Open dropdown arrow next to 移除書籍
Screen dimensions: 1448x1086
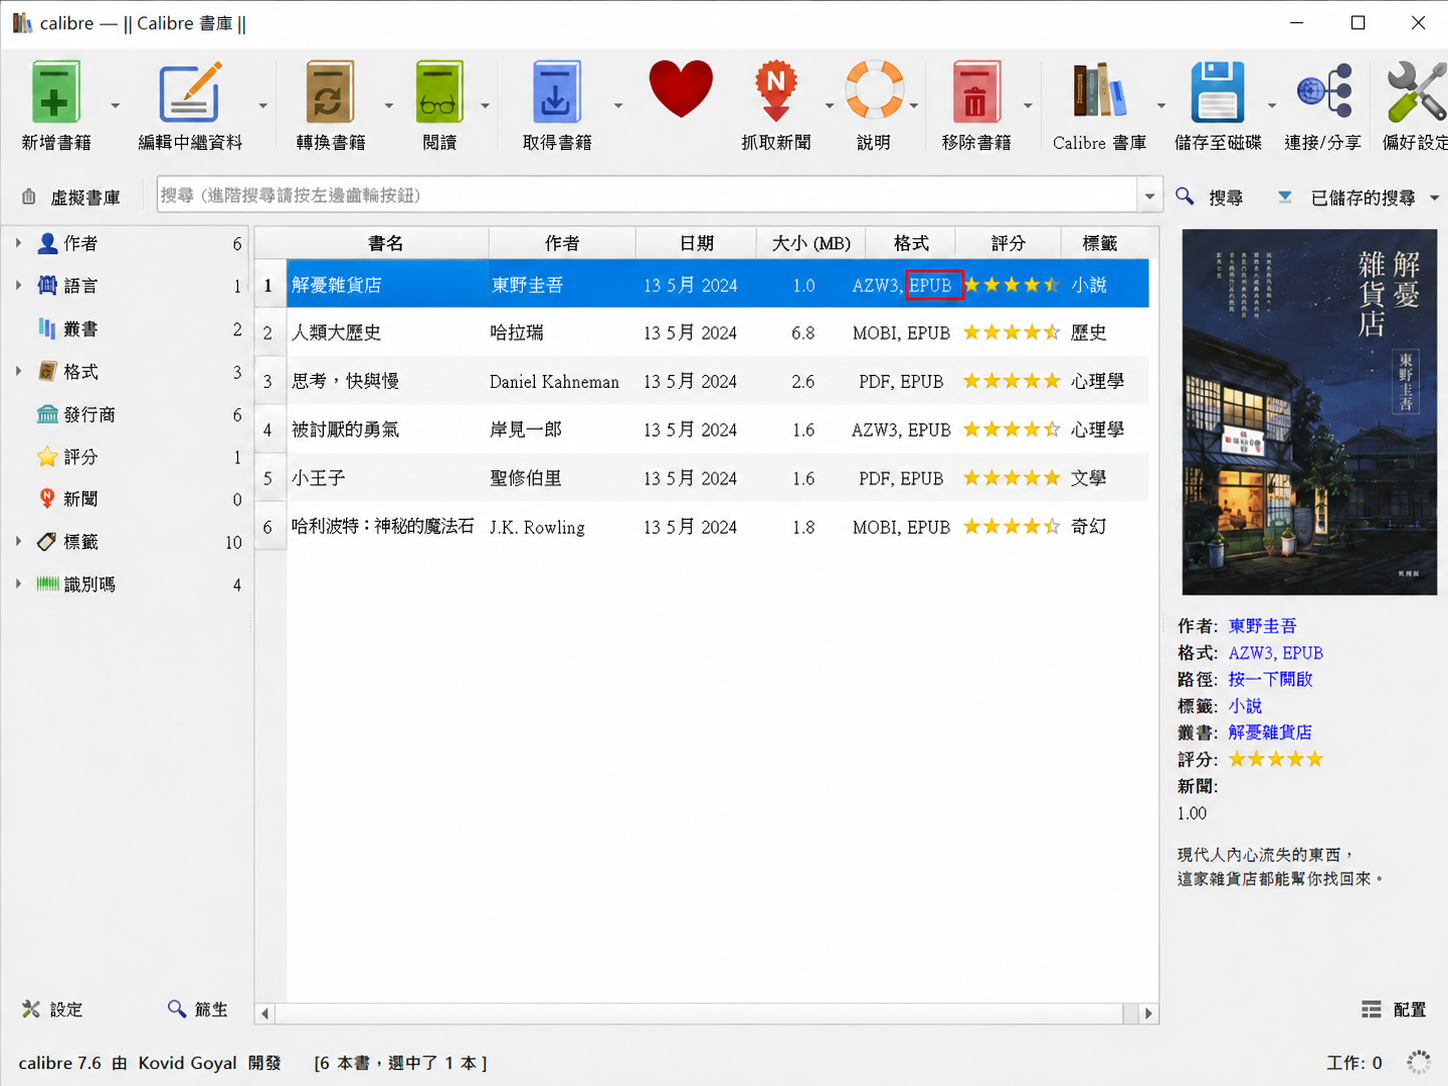coord(1028,105)
